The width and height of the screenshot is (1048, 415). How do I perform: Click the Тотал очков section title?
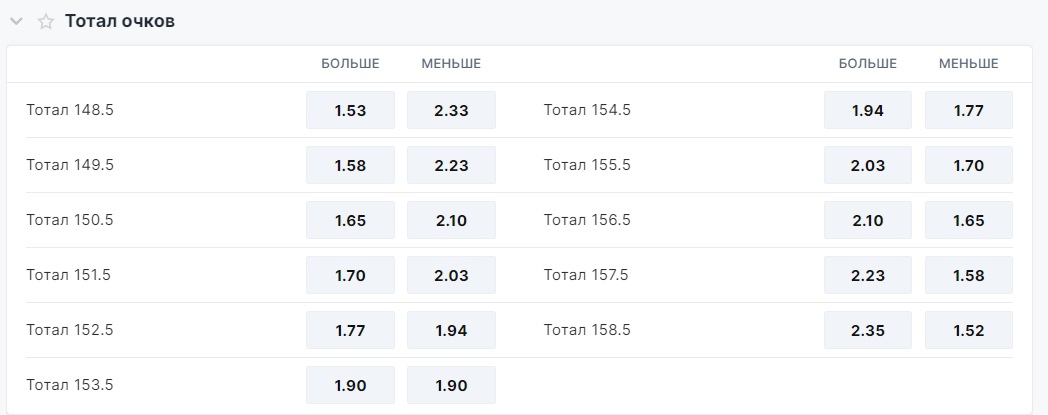(120, 21)
